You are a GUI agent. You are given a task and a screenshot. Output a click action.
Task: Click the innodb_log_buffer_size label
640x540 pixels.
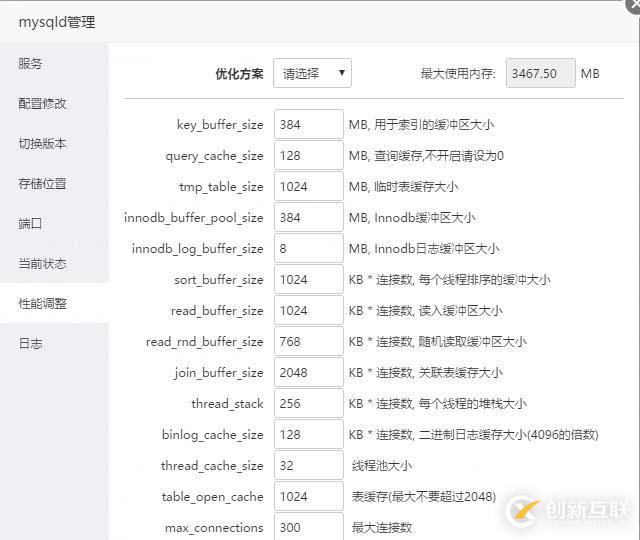(198, 249)
